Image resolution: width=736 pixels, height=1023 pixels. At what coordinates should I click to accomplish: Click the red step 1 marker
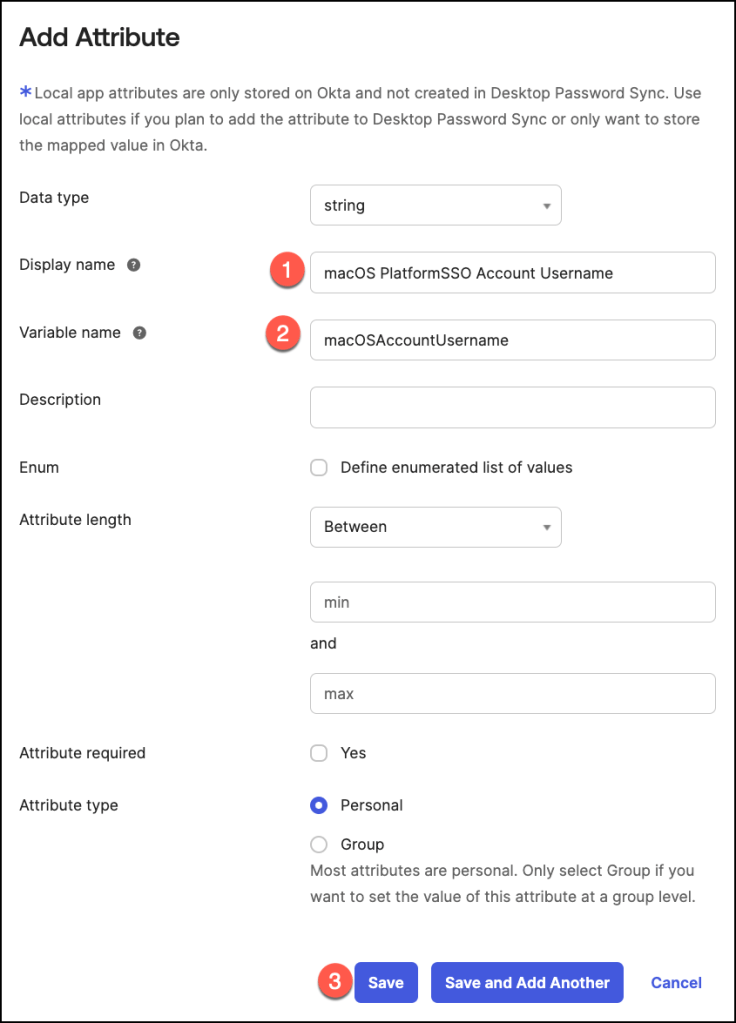coord(288,270)
